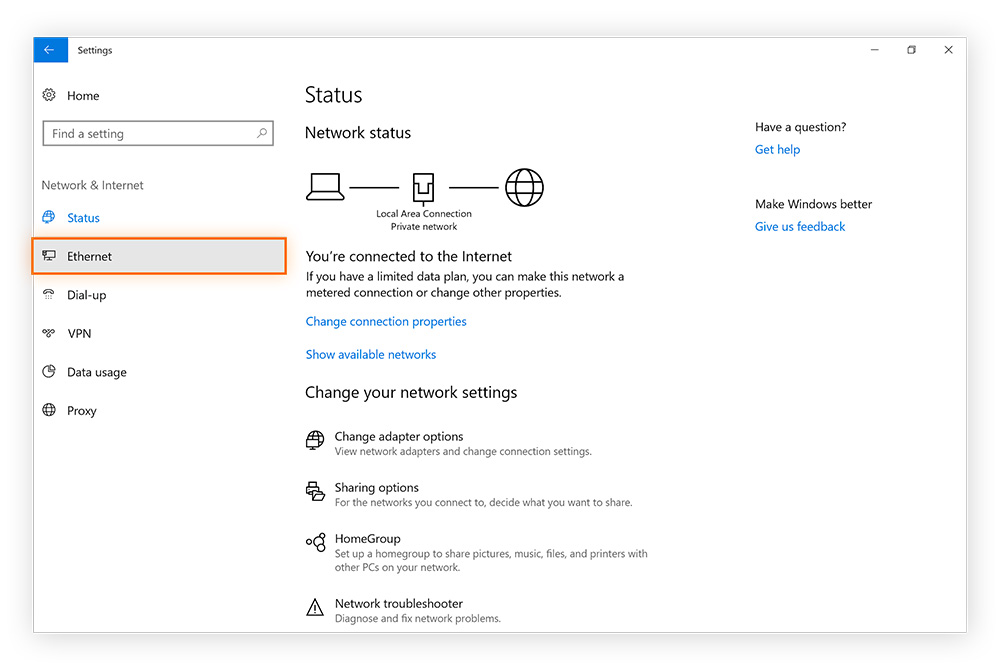The width and height of the screenshot is (1000, 671).
Task: Click the Sharing options icon
Action: pyautogui.click(x=314, y=491)
